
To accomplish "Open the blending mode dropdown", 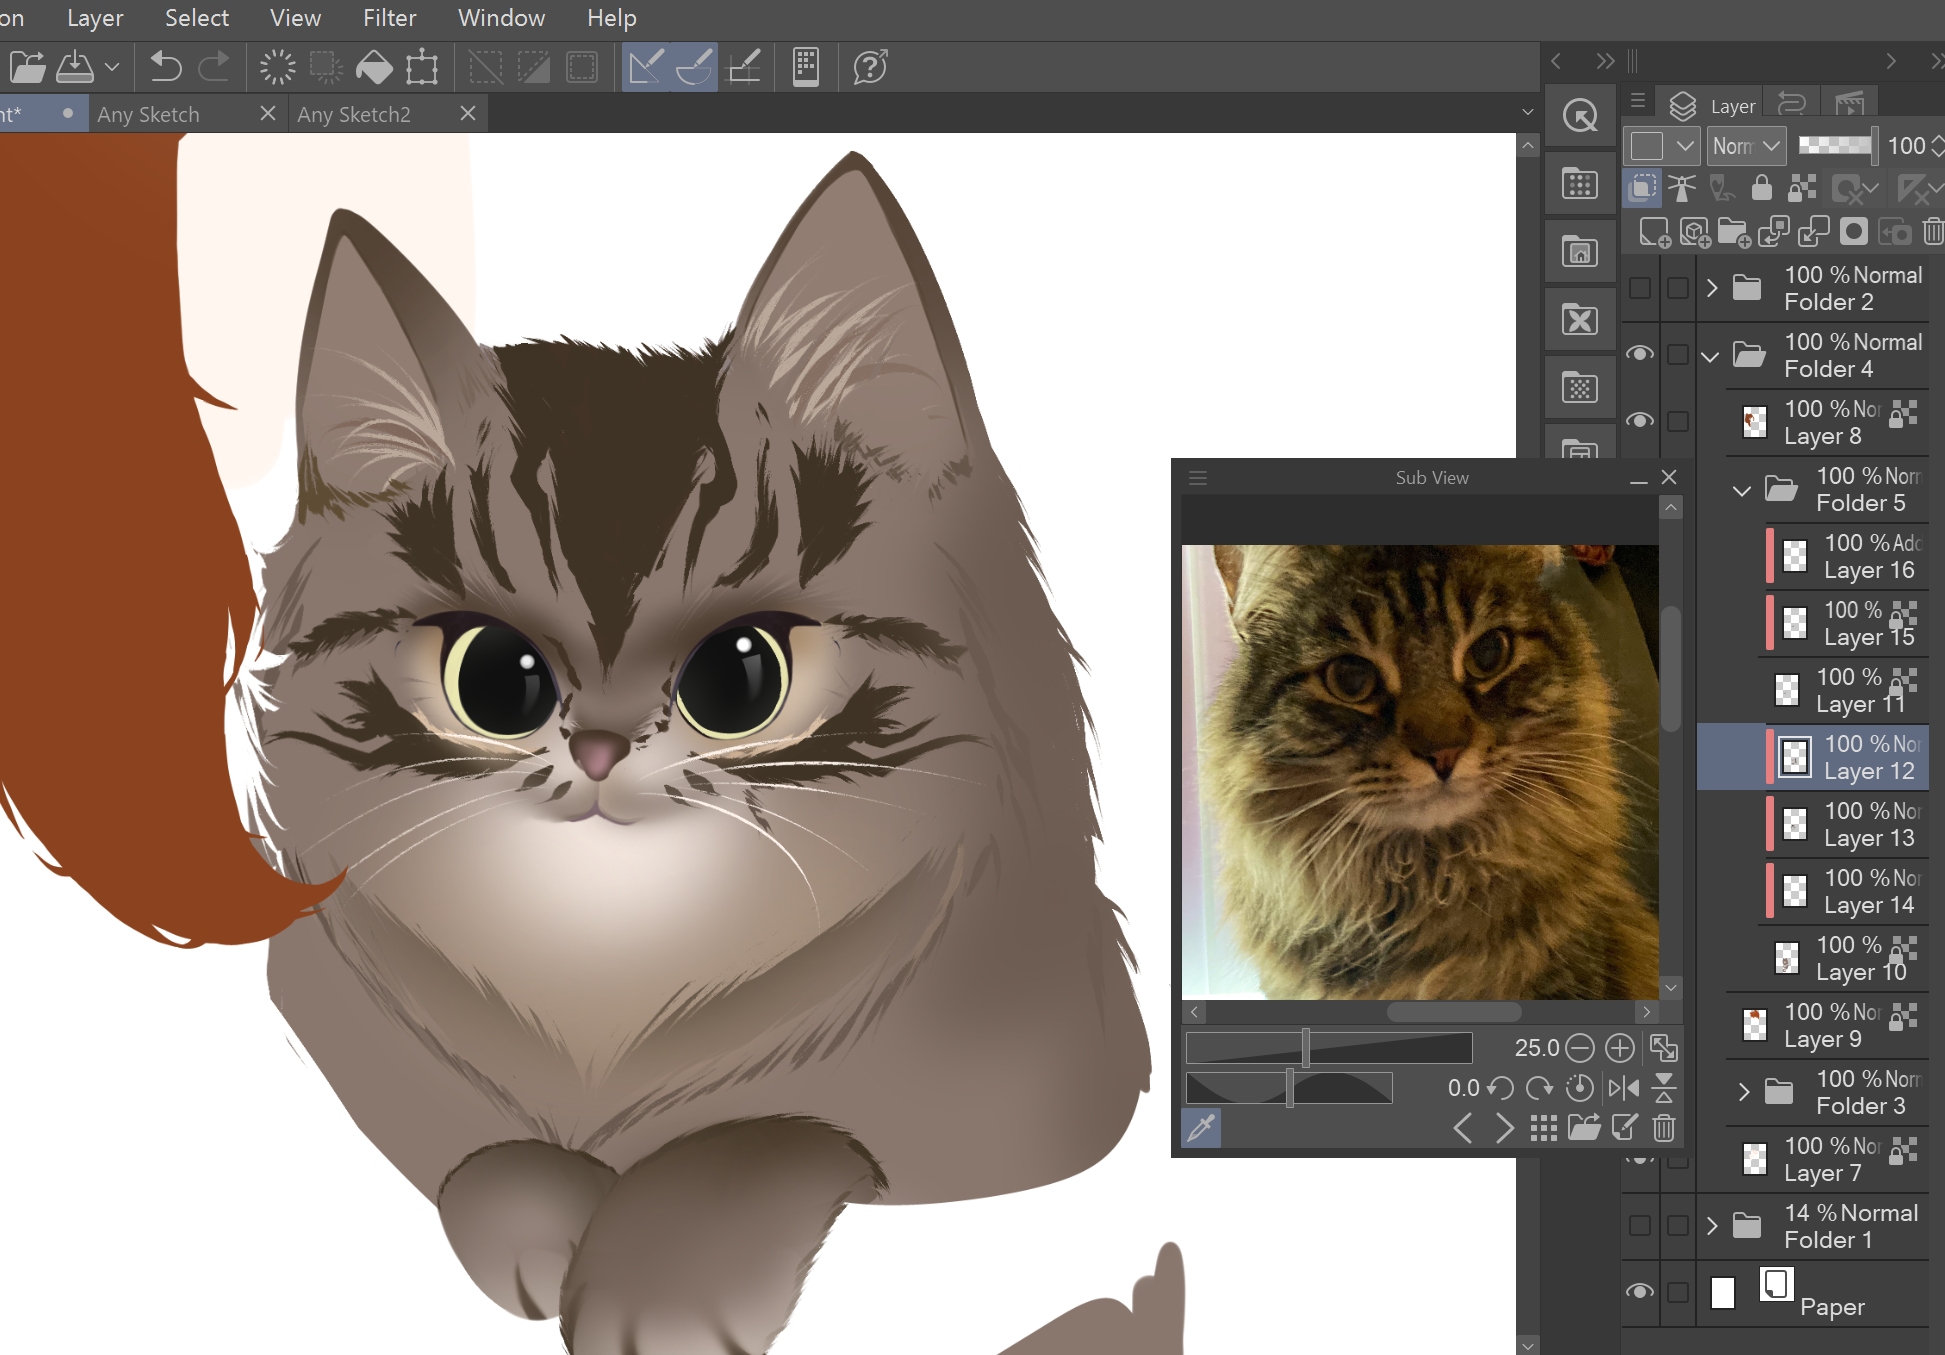I will (x=1746, y=146).
